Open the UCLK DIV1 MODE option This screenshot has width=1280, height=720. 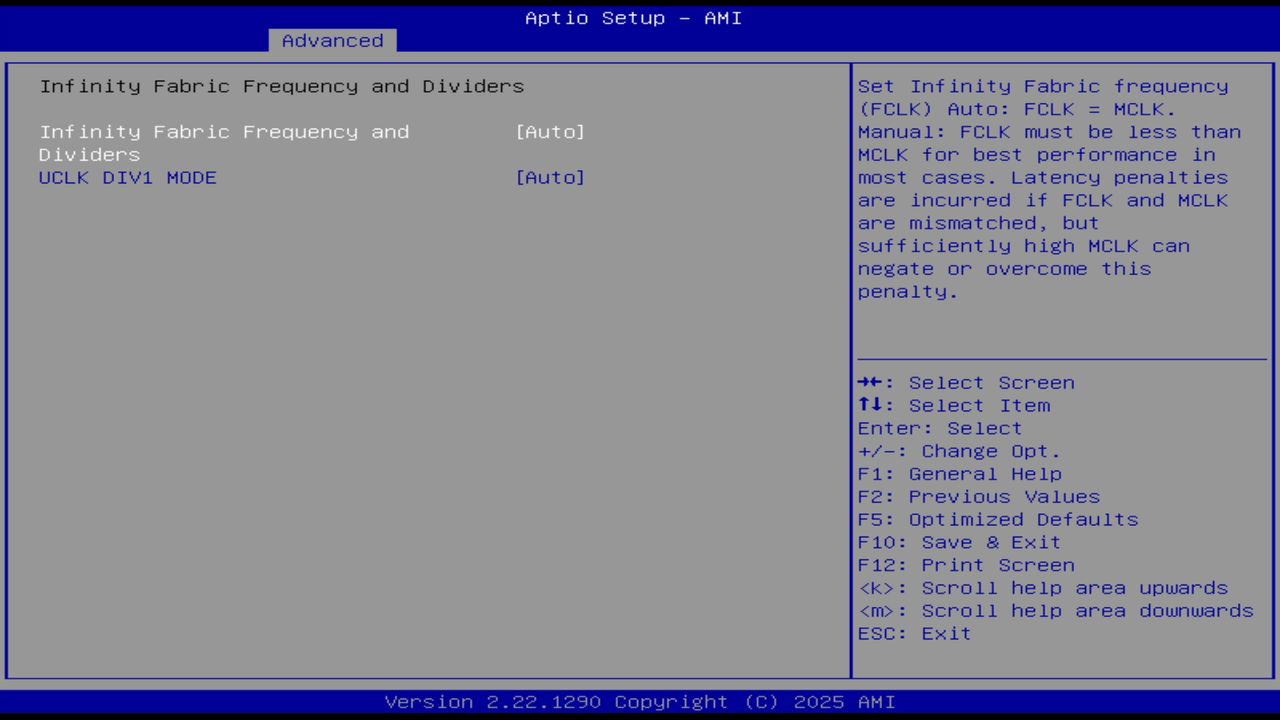pyautogui.click(x=128, y=177)
